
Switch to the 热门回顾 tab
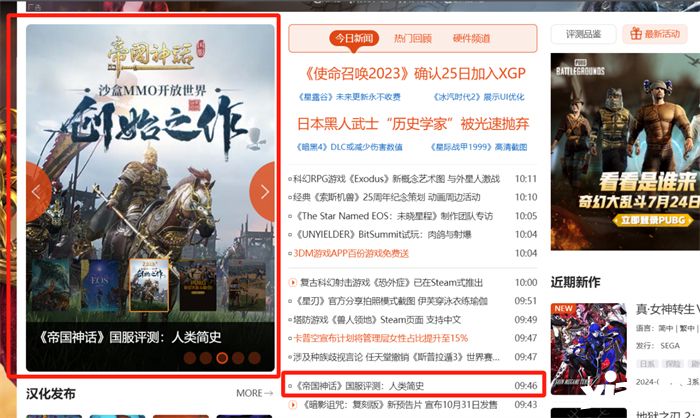[x=413, y=38]
